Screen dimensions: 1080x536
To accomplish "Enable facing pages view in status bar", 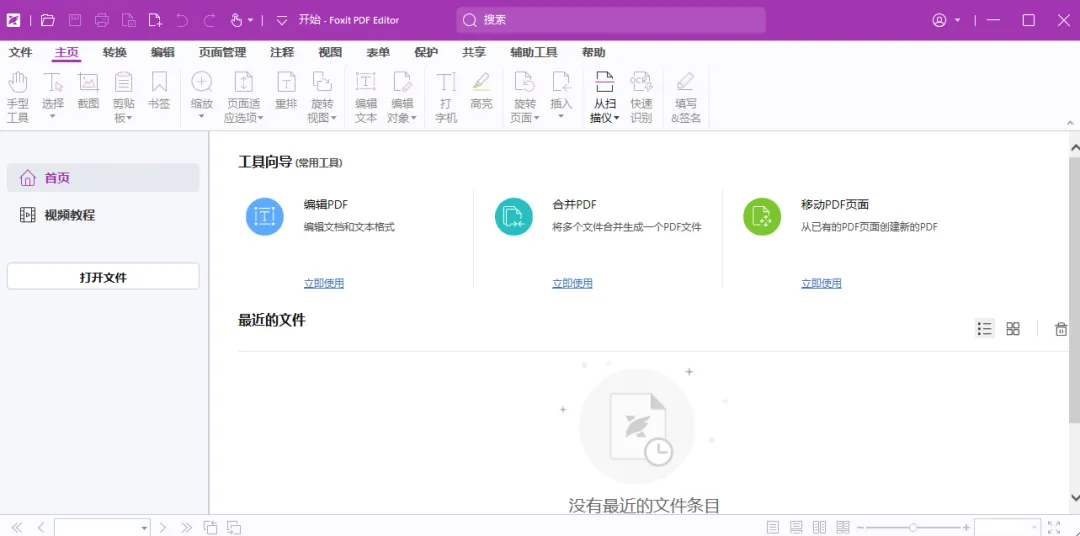I will pos(819,528).
